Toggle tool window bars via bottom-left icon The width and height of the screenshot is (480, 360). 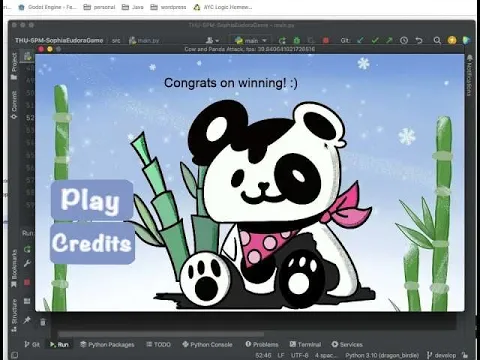[14, 355]
